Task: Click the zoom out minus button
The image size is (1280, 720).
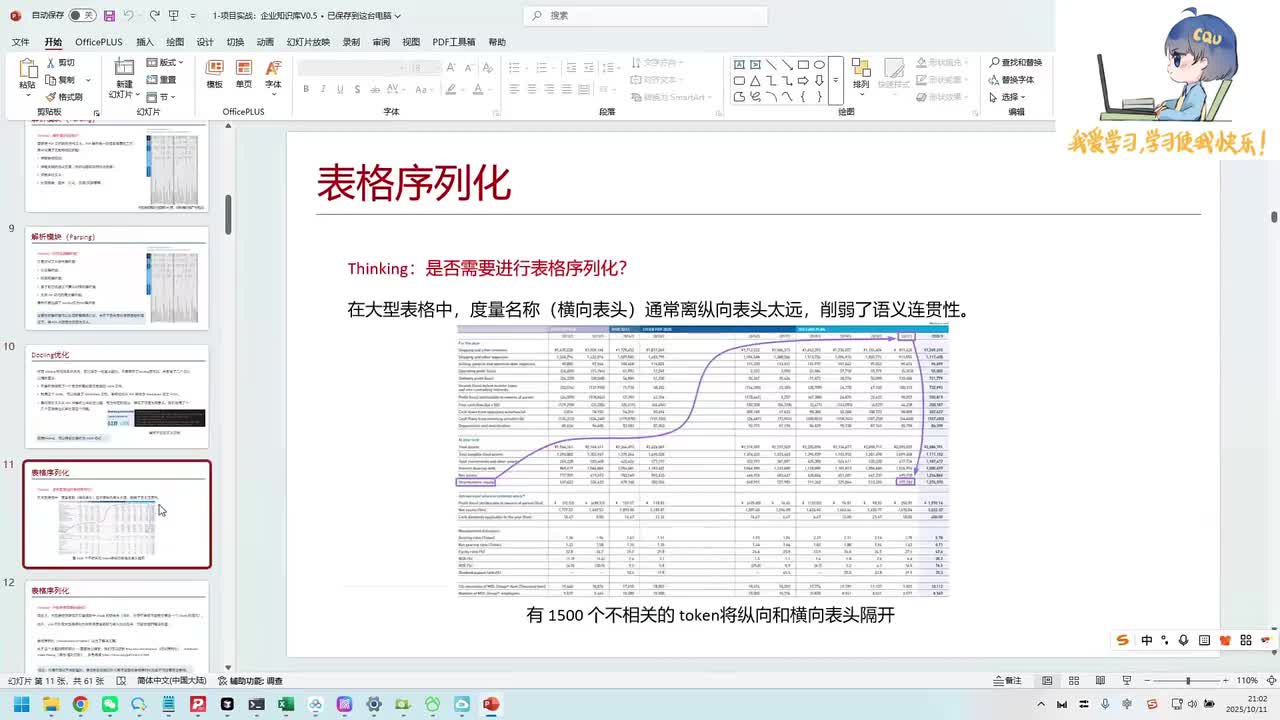Action: point(1148,681)
